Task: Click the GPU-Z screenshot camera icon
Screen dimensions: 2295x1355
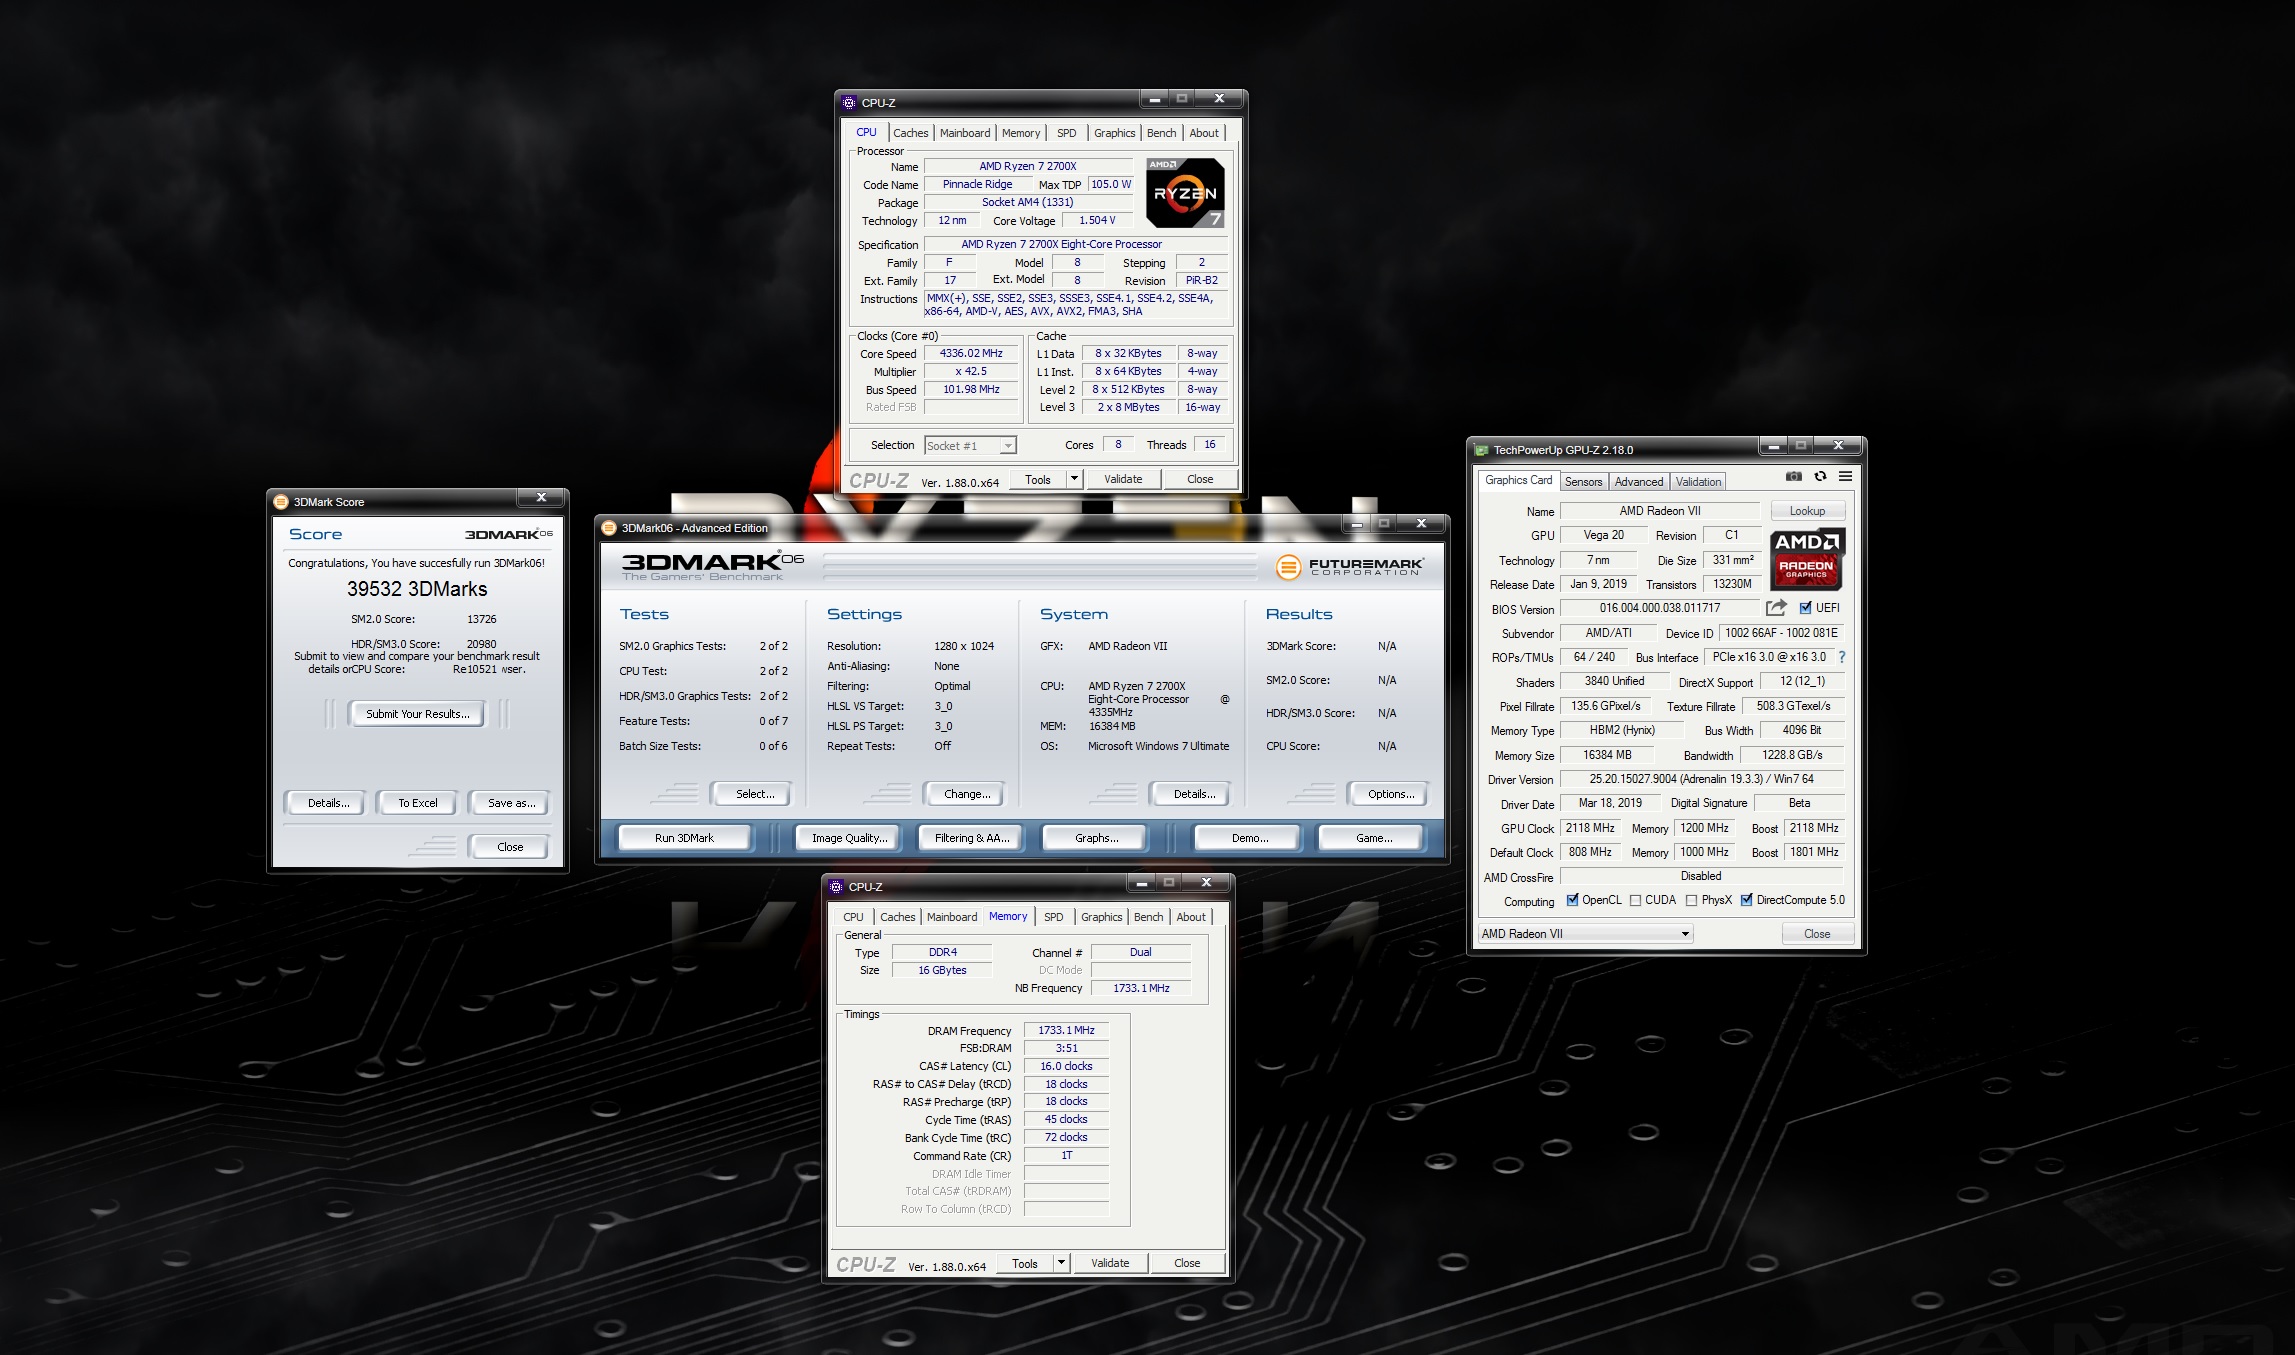Action: pyautogui.click(x=1794, y=476)
